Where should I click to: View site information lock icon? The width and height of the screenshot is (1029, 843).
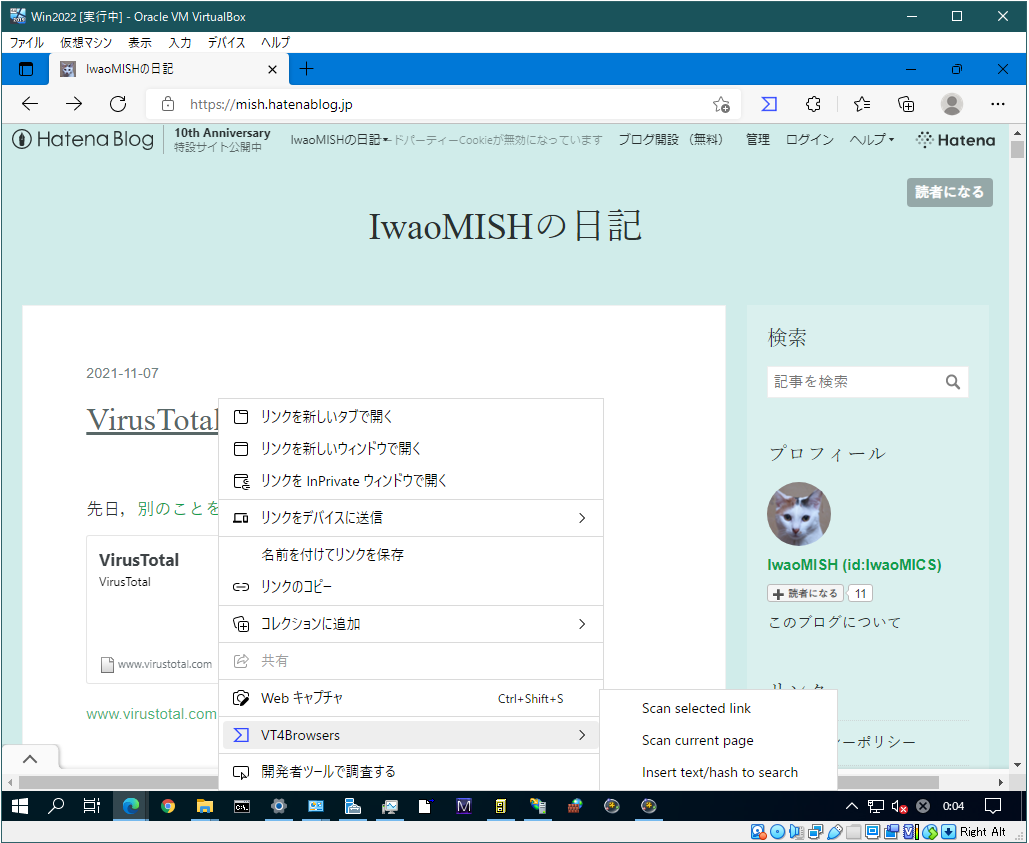click(167, 104)
